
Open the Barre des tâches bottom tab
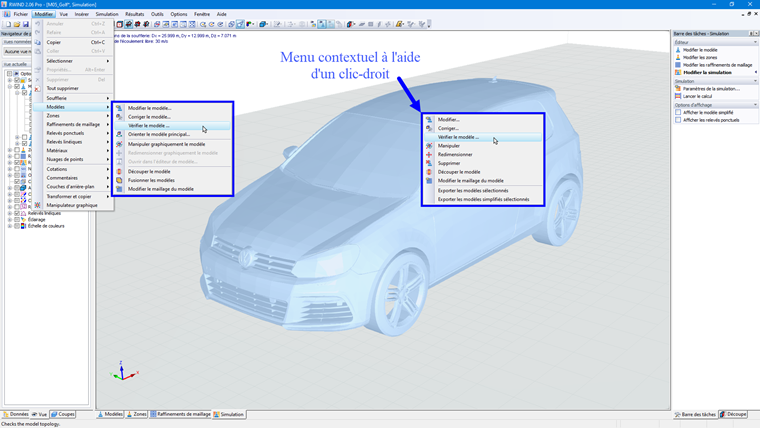click(695, 414)
